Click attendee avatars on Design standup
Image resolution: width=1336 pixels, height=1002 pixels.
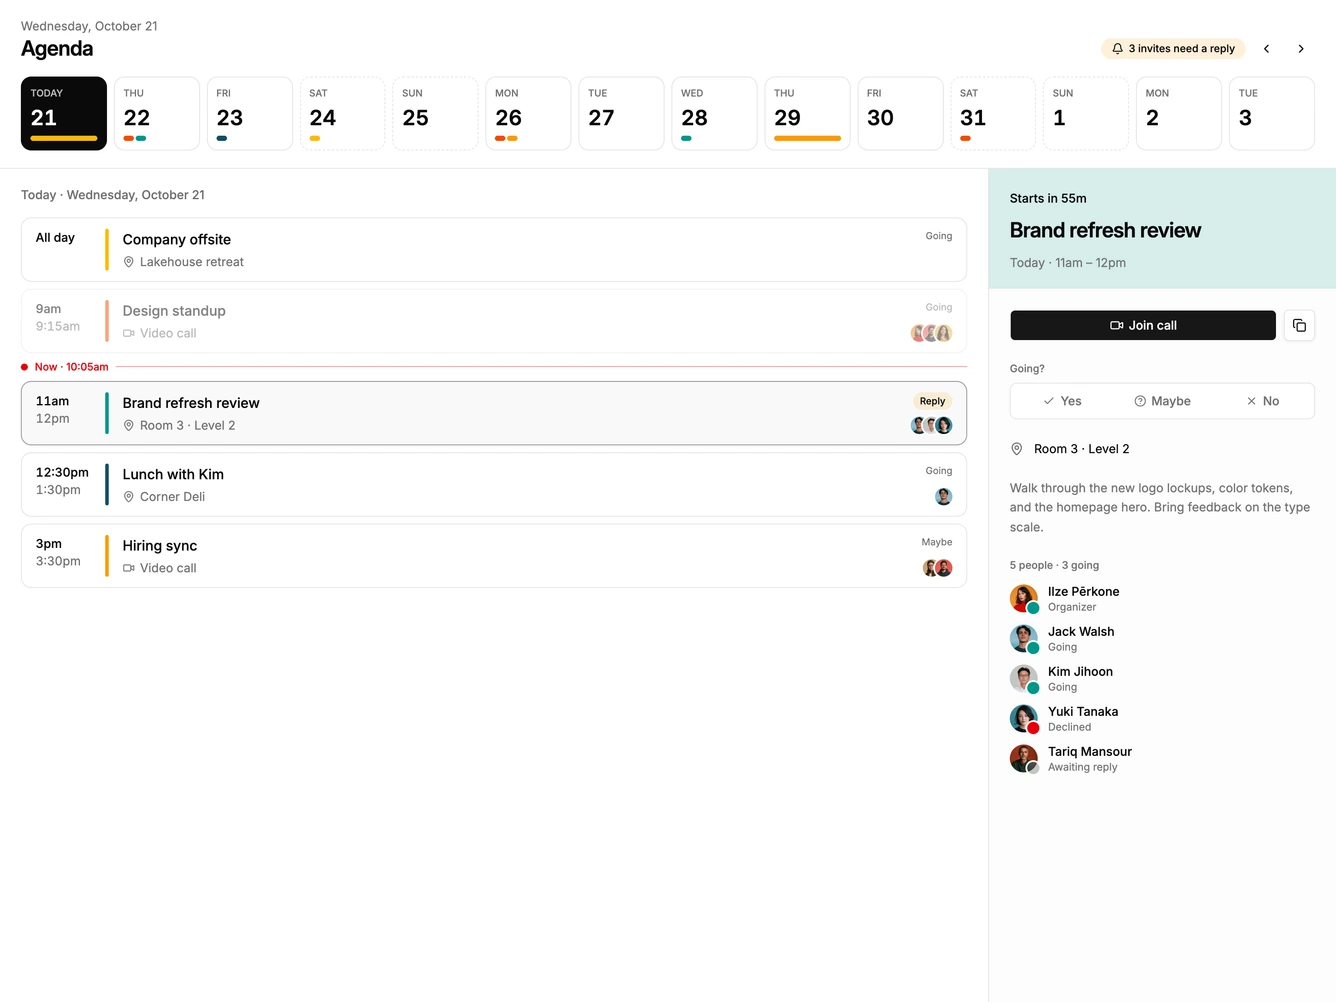pyautogui.click(x=931, y=333)
